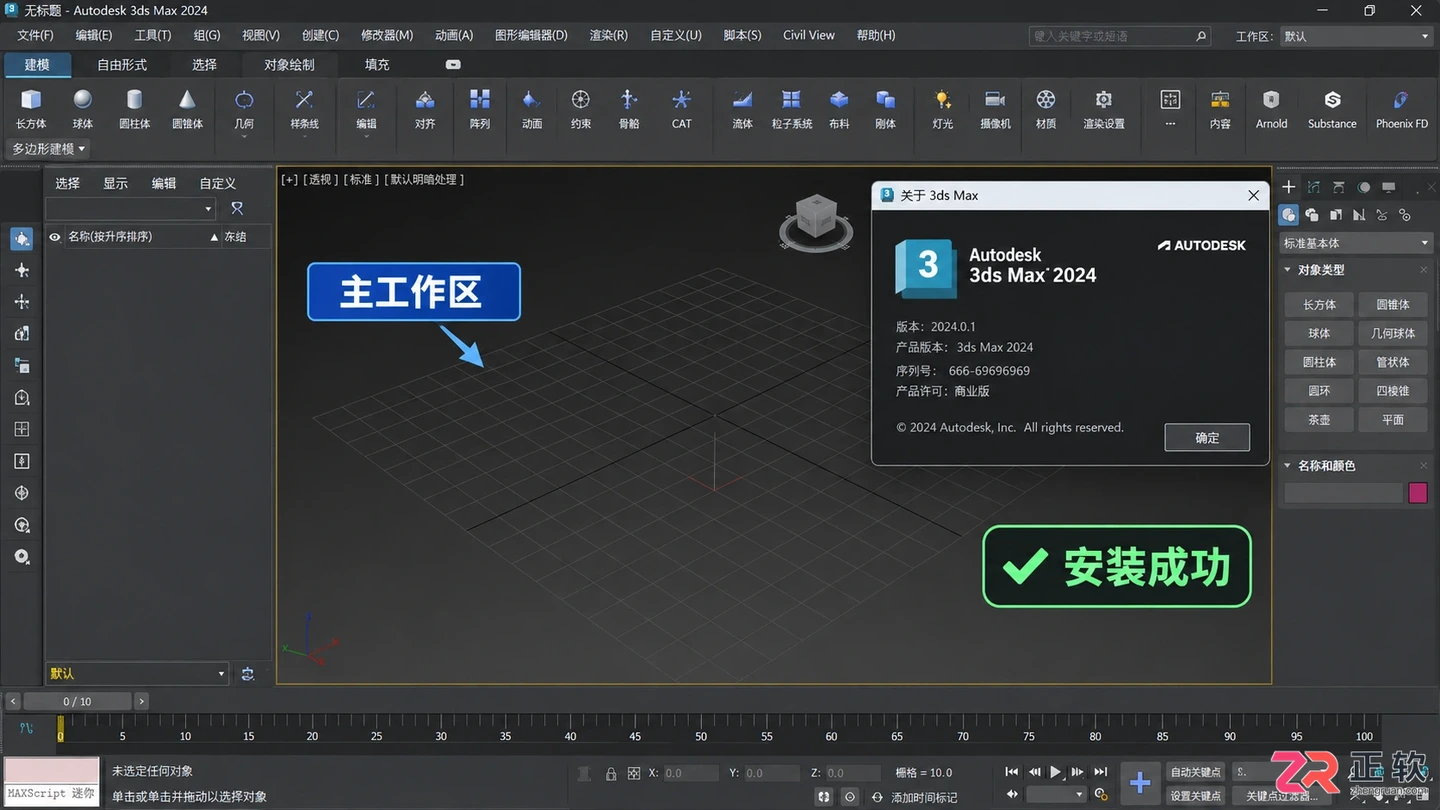Pick the 圆锥体 cone ribbon icon

pos(187,108)
